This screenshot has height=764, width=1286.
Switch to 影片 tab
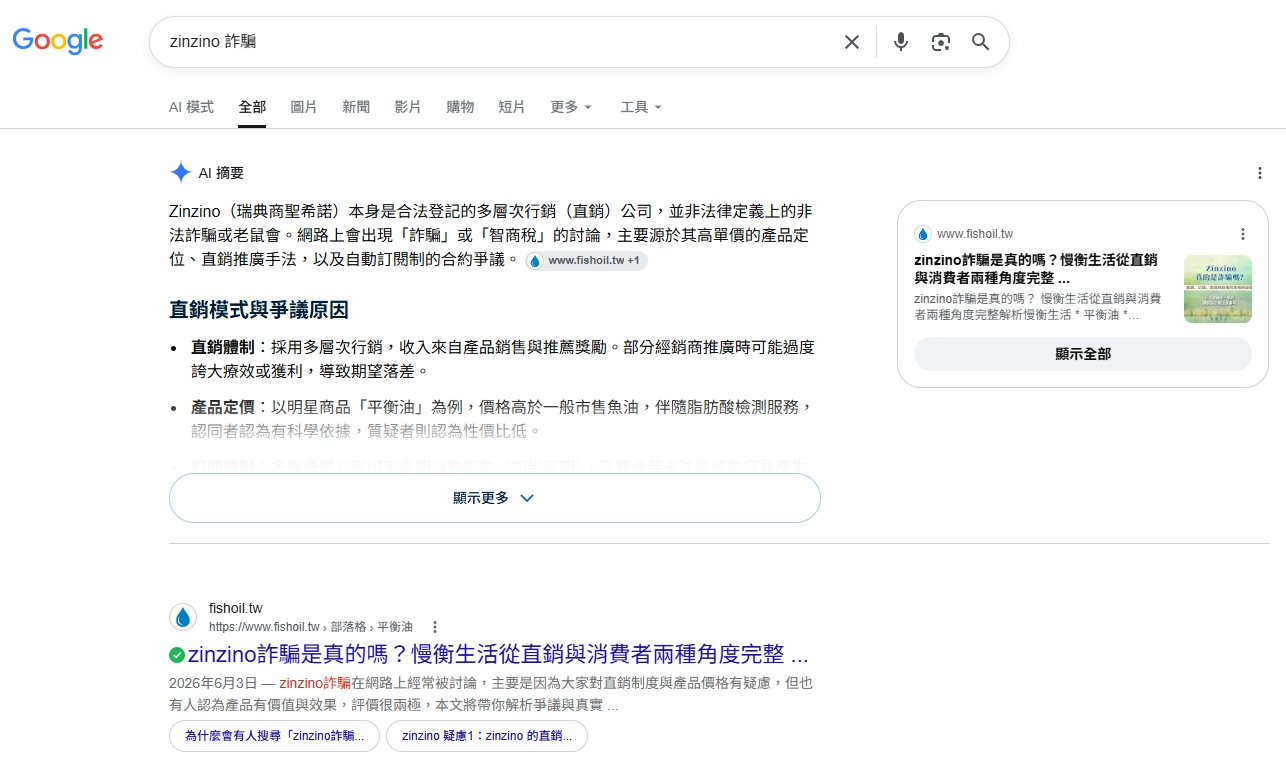pos(408,107)
